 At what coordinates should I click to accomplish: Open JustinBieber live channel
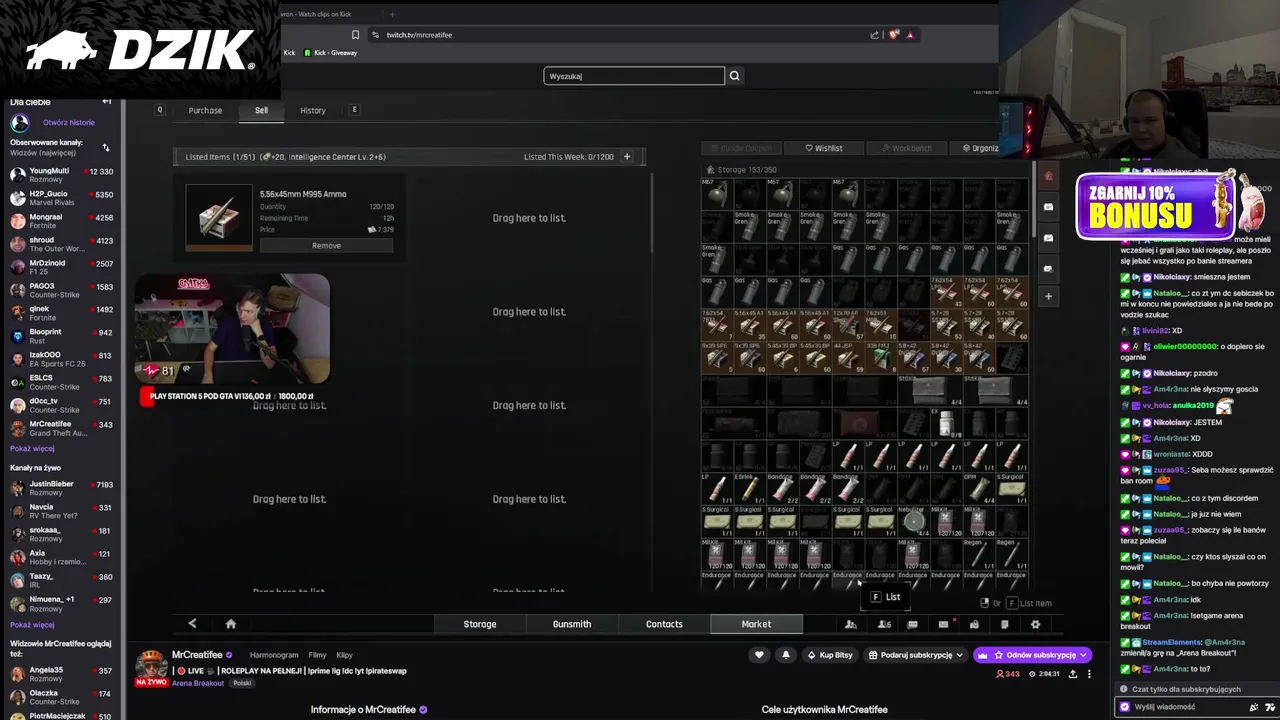[x=61, y=488]
